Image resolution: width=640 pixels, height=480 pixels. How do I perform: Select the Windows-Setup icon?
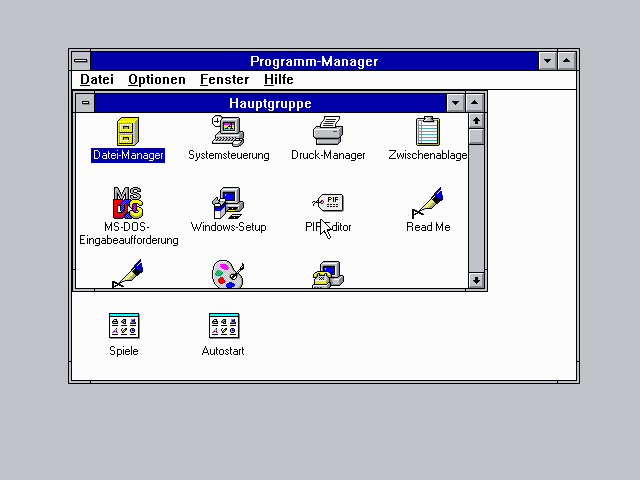click(228, 204)
